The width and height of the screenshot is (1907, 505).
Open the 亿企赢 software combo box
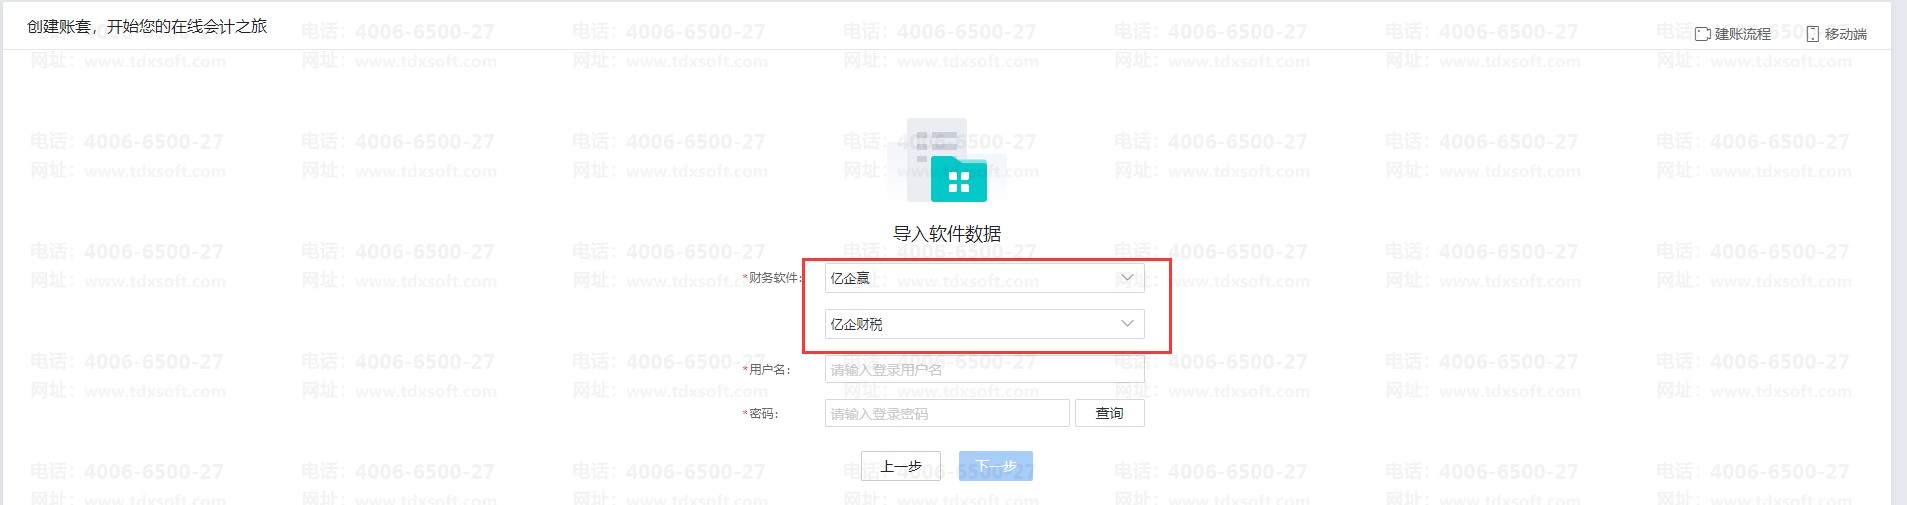click(x=970, y=278)
